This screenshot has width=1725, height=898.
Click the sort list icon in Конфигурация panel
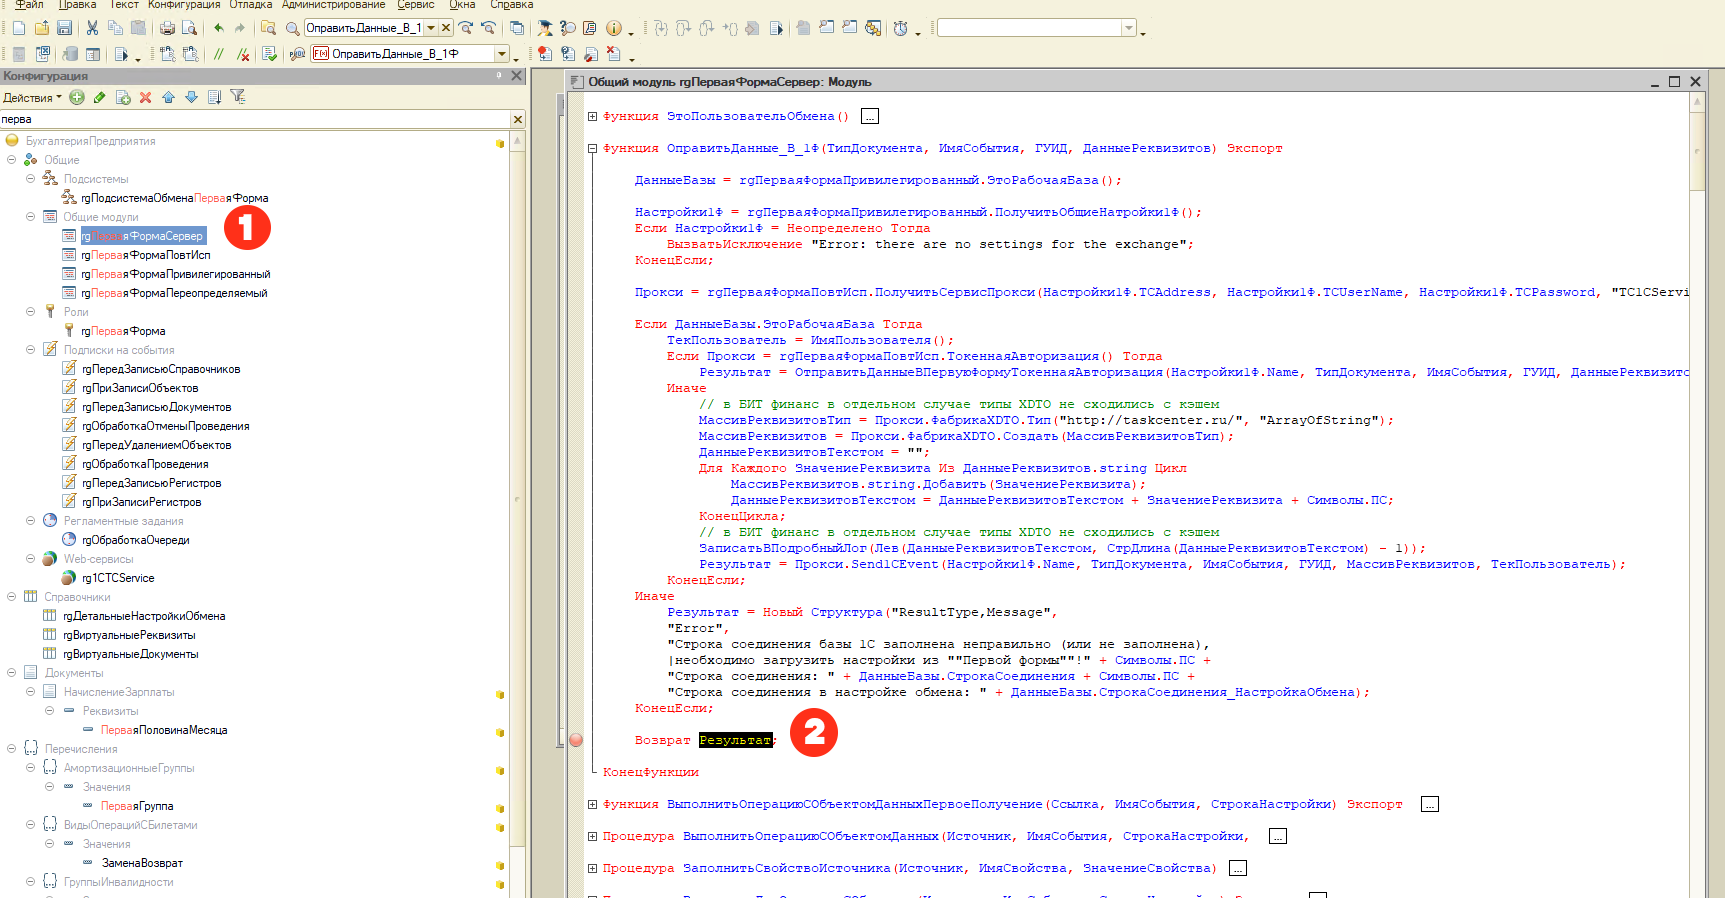[x=214, y=97]
